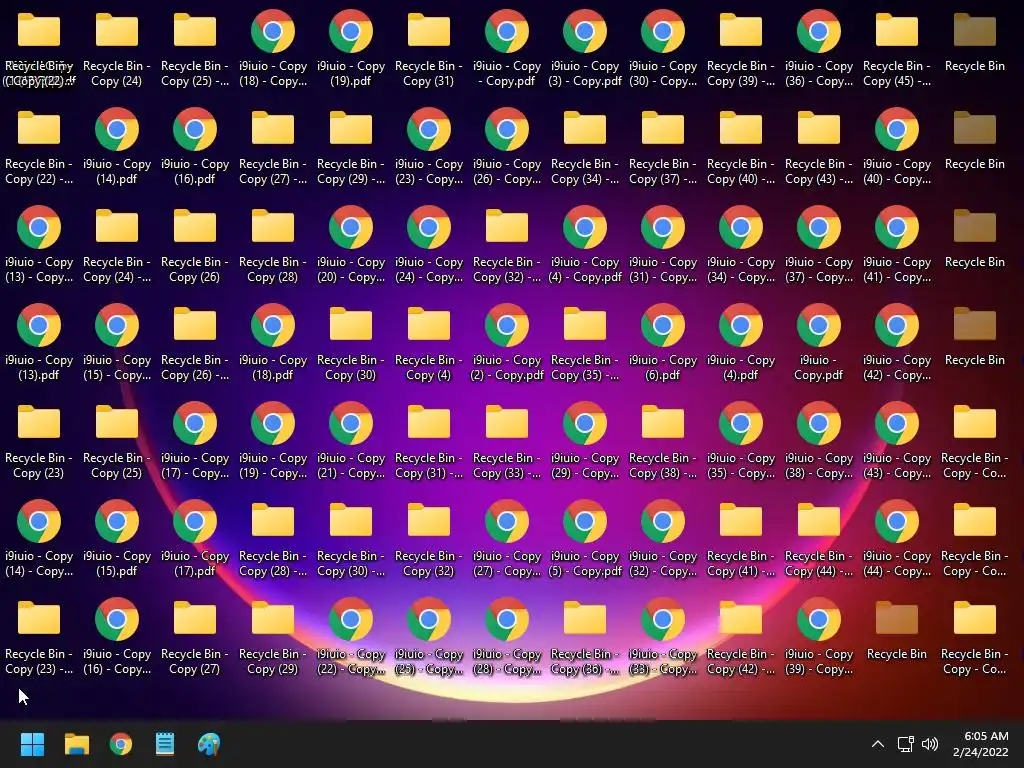Select file i9iuio - Copy (2) - Copy.pdf
The image size is (1024, 768).
pos(507,343)
